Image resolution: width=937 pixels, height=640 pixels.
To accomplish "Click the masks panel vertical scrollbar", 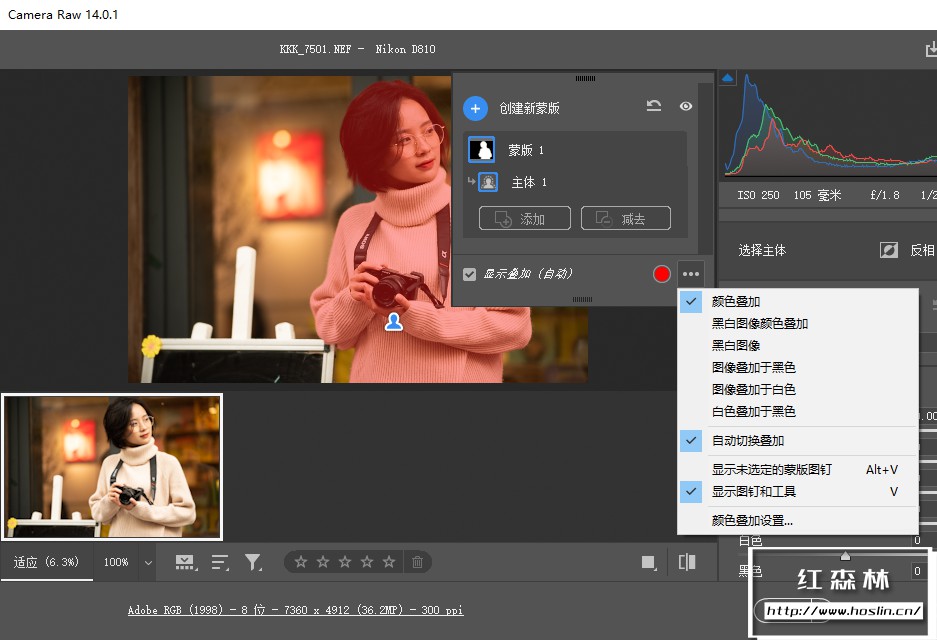I will point(706,167).
